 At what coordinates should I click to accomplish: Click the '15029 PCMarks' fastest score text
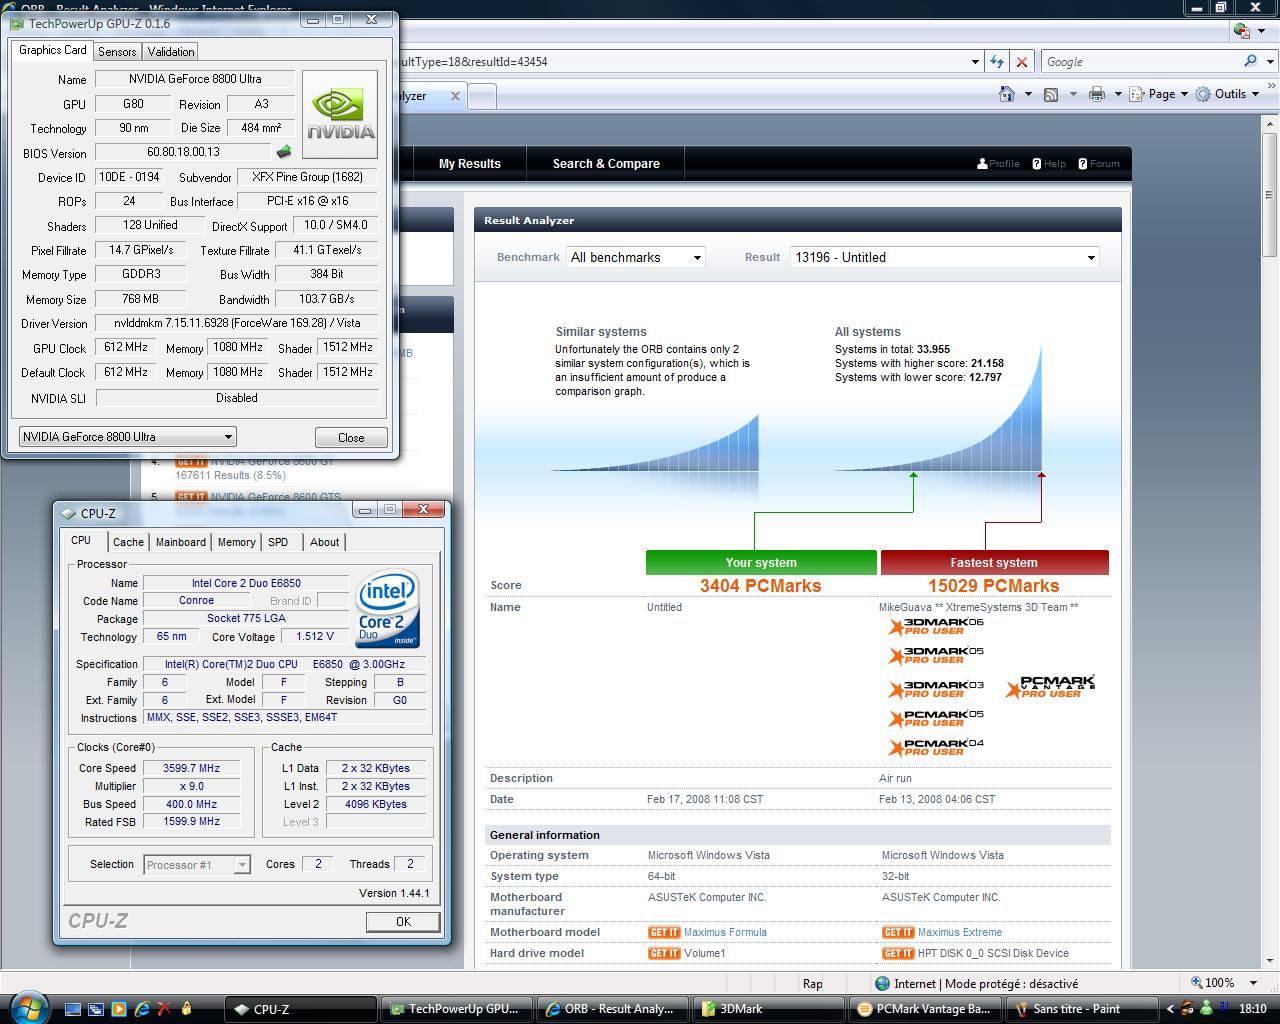tap(993, 586)
